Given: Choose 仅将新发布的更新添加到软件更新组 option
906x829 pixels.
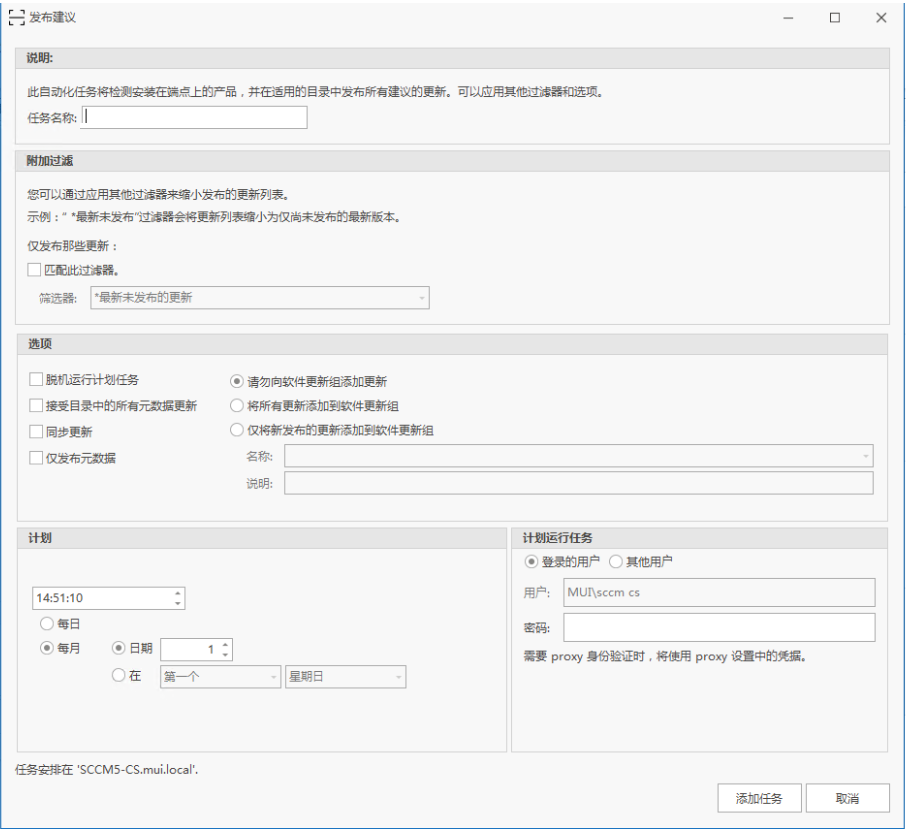Looking at the screenshot, I should [x=237, y=430].
